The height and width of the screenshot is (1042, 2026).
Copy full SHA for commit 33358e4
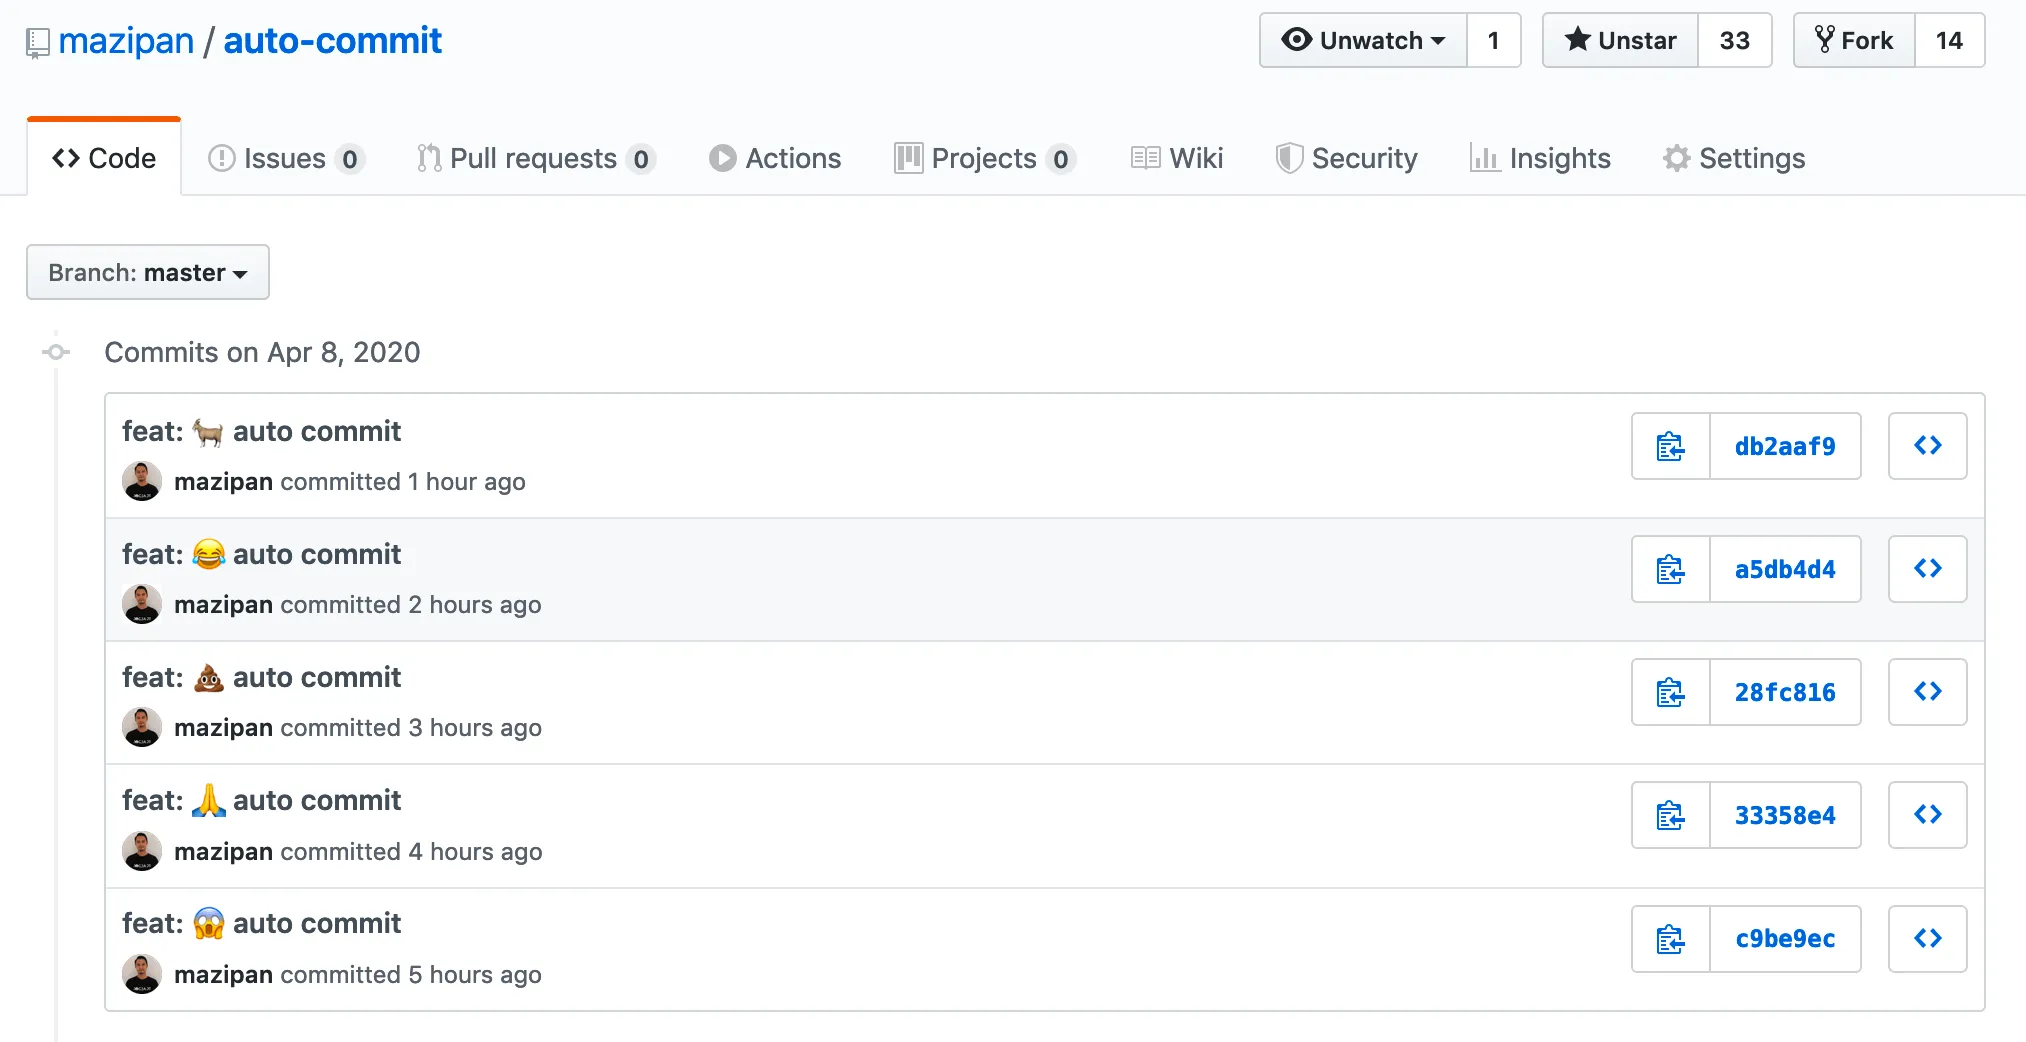(x=1670, y=815)
